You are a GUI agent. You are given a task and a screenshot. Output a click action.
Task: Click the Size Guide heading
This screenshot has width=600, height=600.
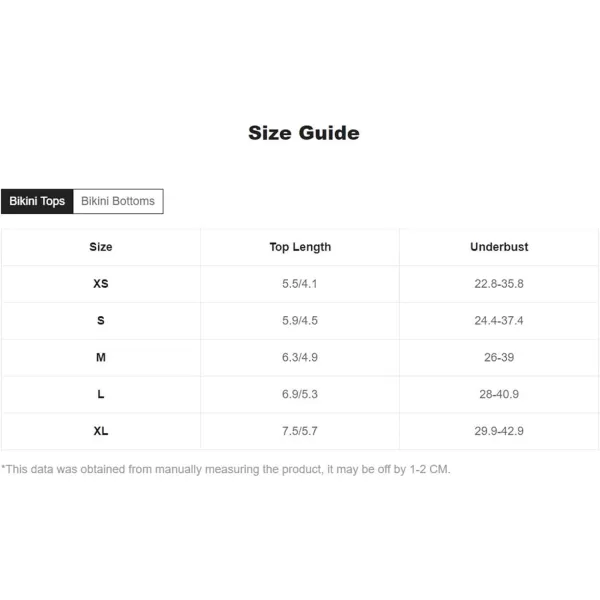(x=304, y=133)
